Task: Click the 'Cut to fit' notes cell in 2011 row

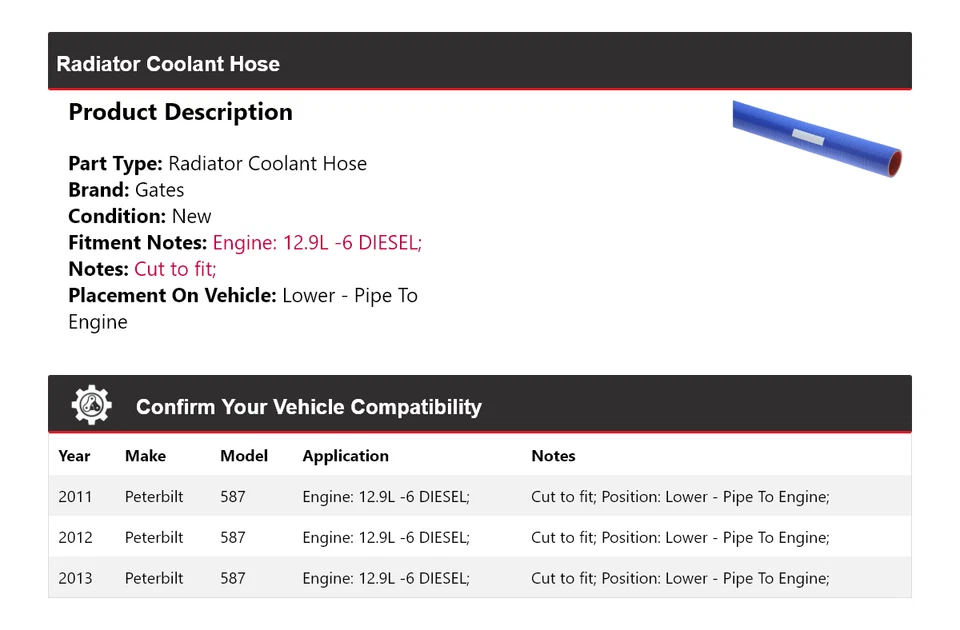Action: tap(680, 497)
